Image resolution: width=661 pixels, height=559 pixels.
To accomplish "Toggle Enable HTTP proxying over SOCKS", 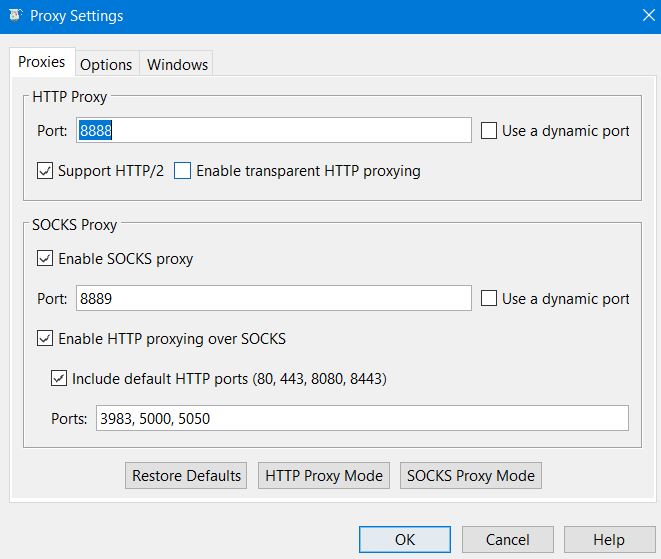I will click(45, 339).
